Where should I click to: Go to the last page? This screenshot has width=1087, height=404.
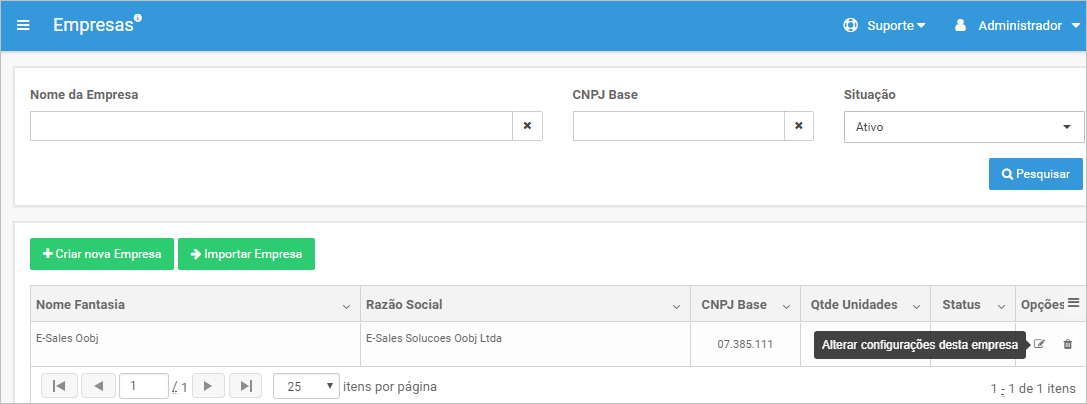click(245, 386)
